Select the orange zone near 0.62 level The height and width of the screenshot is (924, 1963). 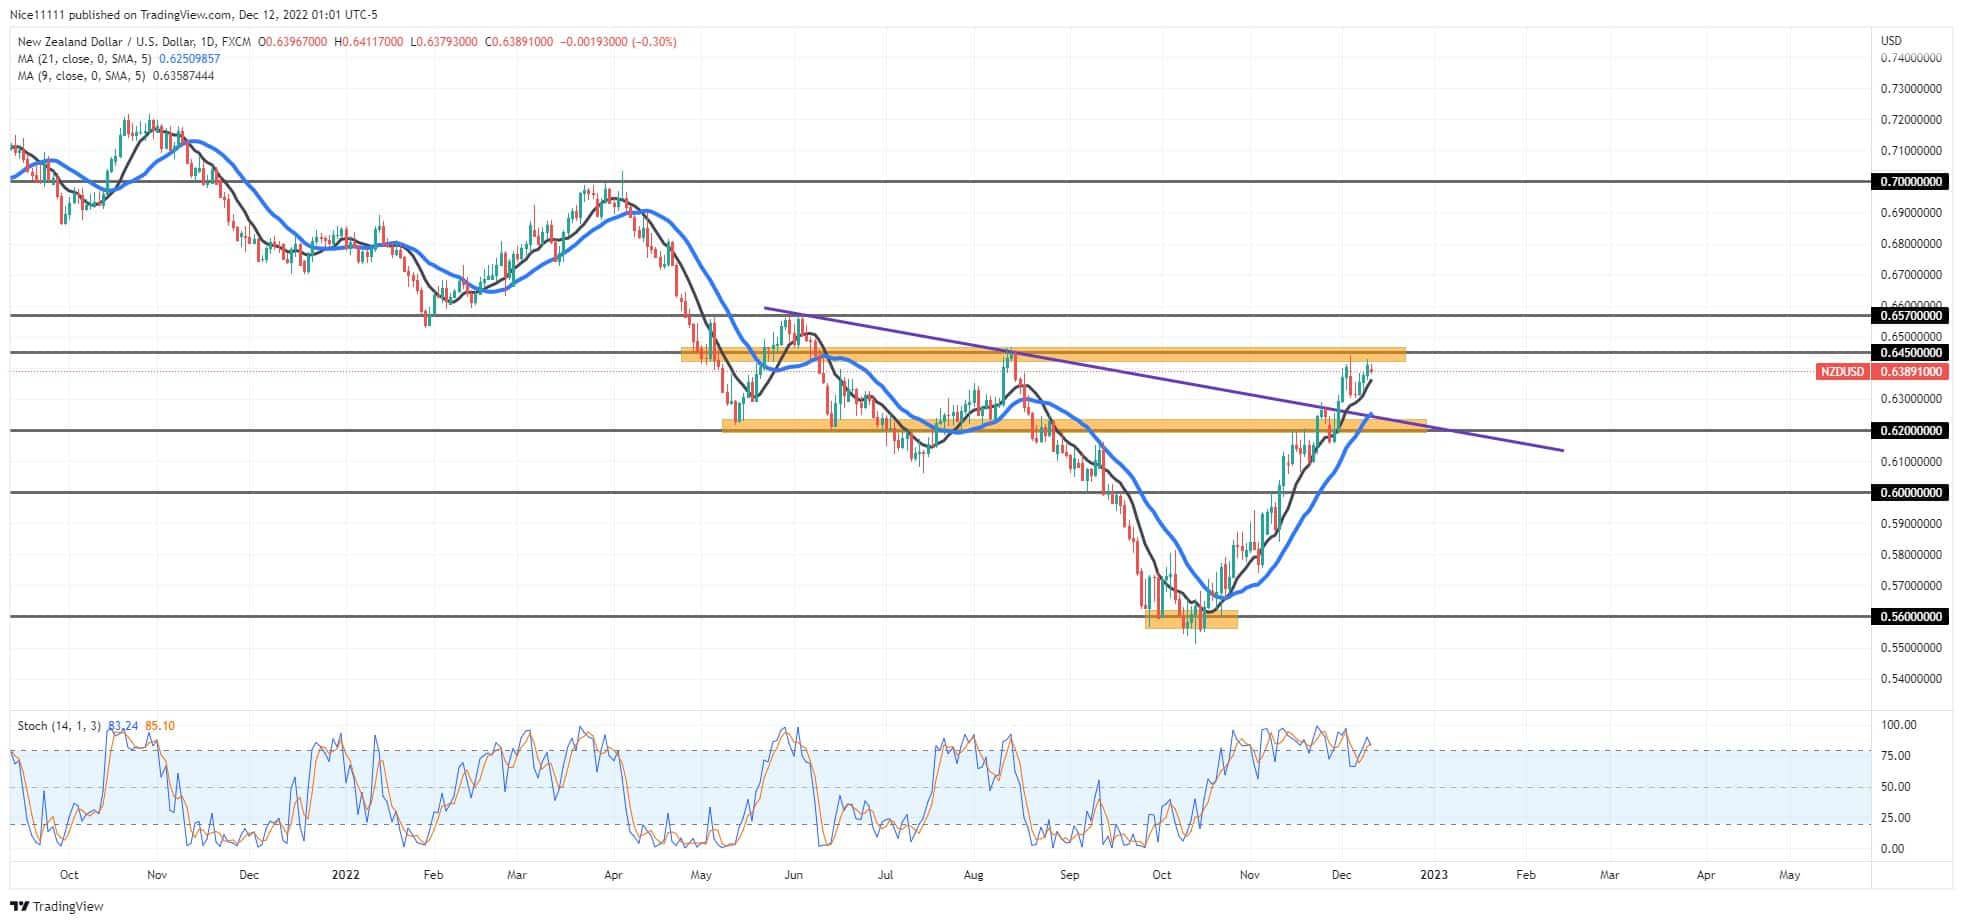1074,426
